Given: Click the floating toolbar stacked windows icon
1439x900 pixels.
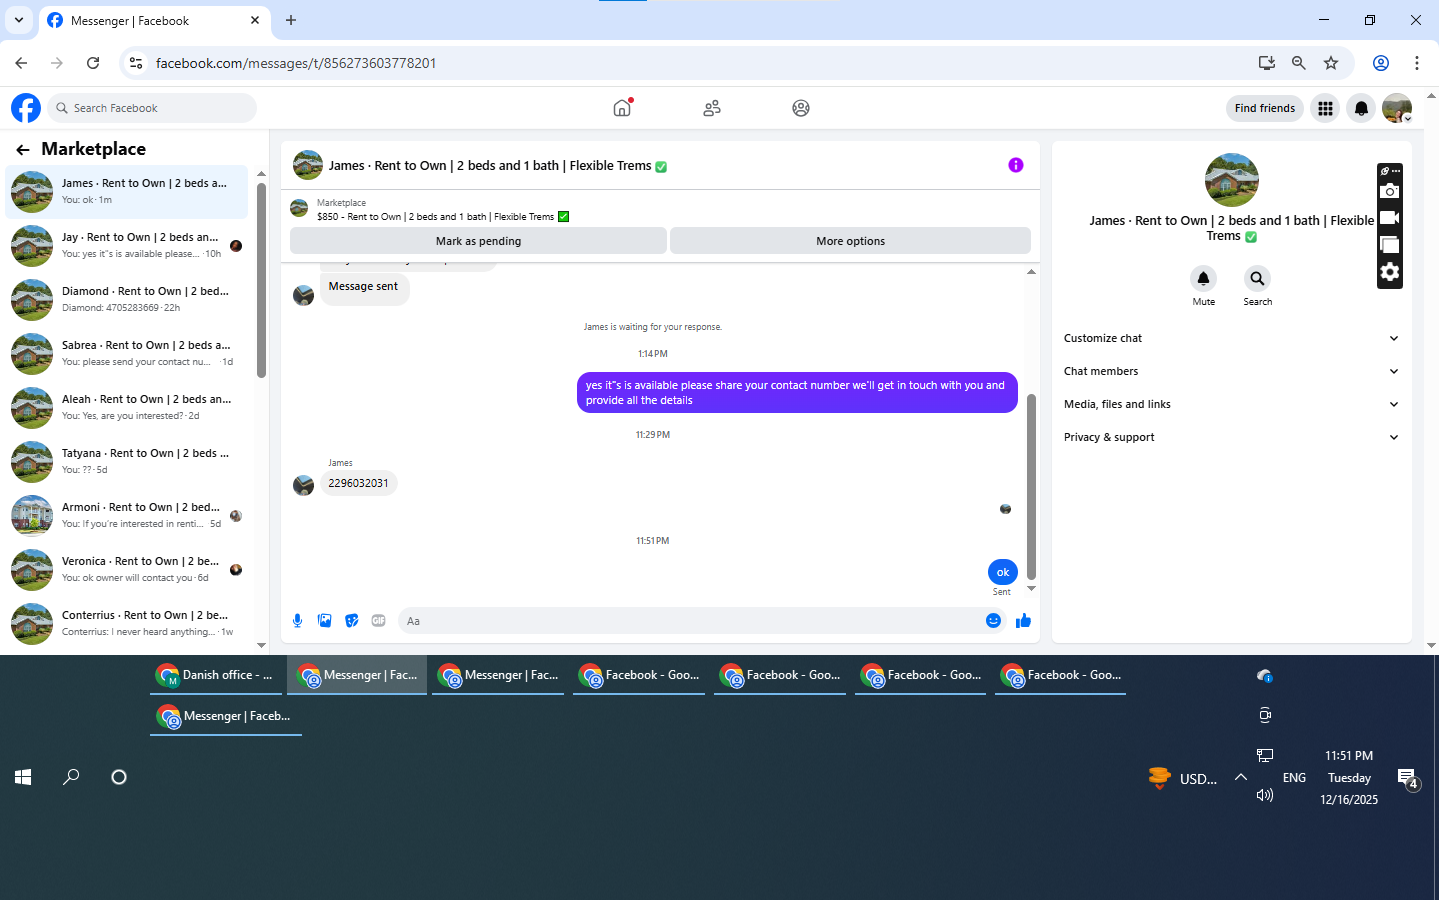Looking at the screenshot, I should (x=1390, y=245).
